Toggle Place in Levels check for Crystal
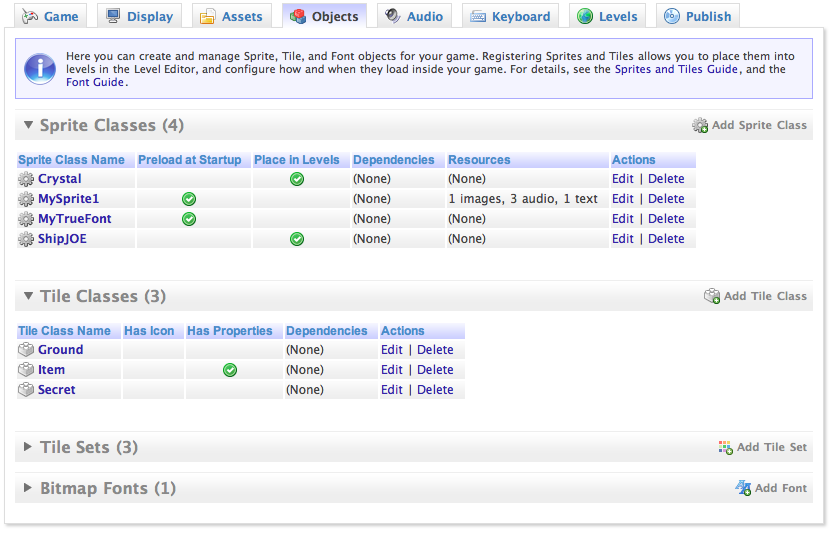 (x=297, y=179)
